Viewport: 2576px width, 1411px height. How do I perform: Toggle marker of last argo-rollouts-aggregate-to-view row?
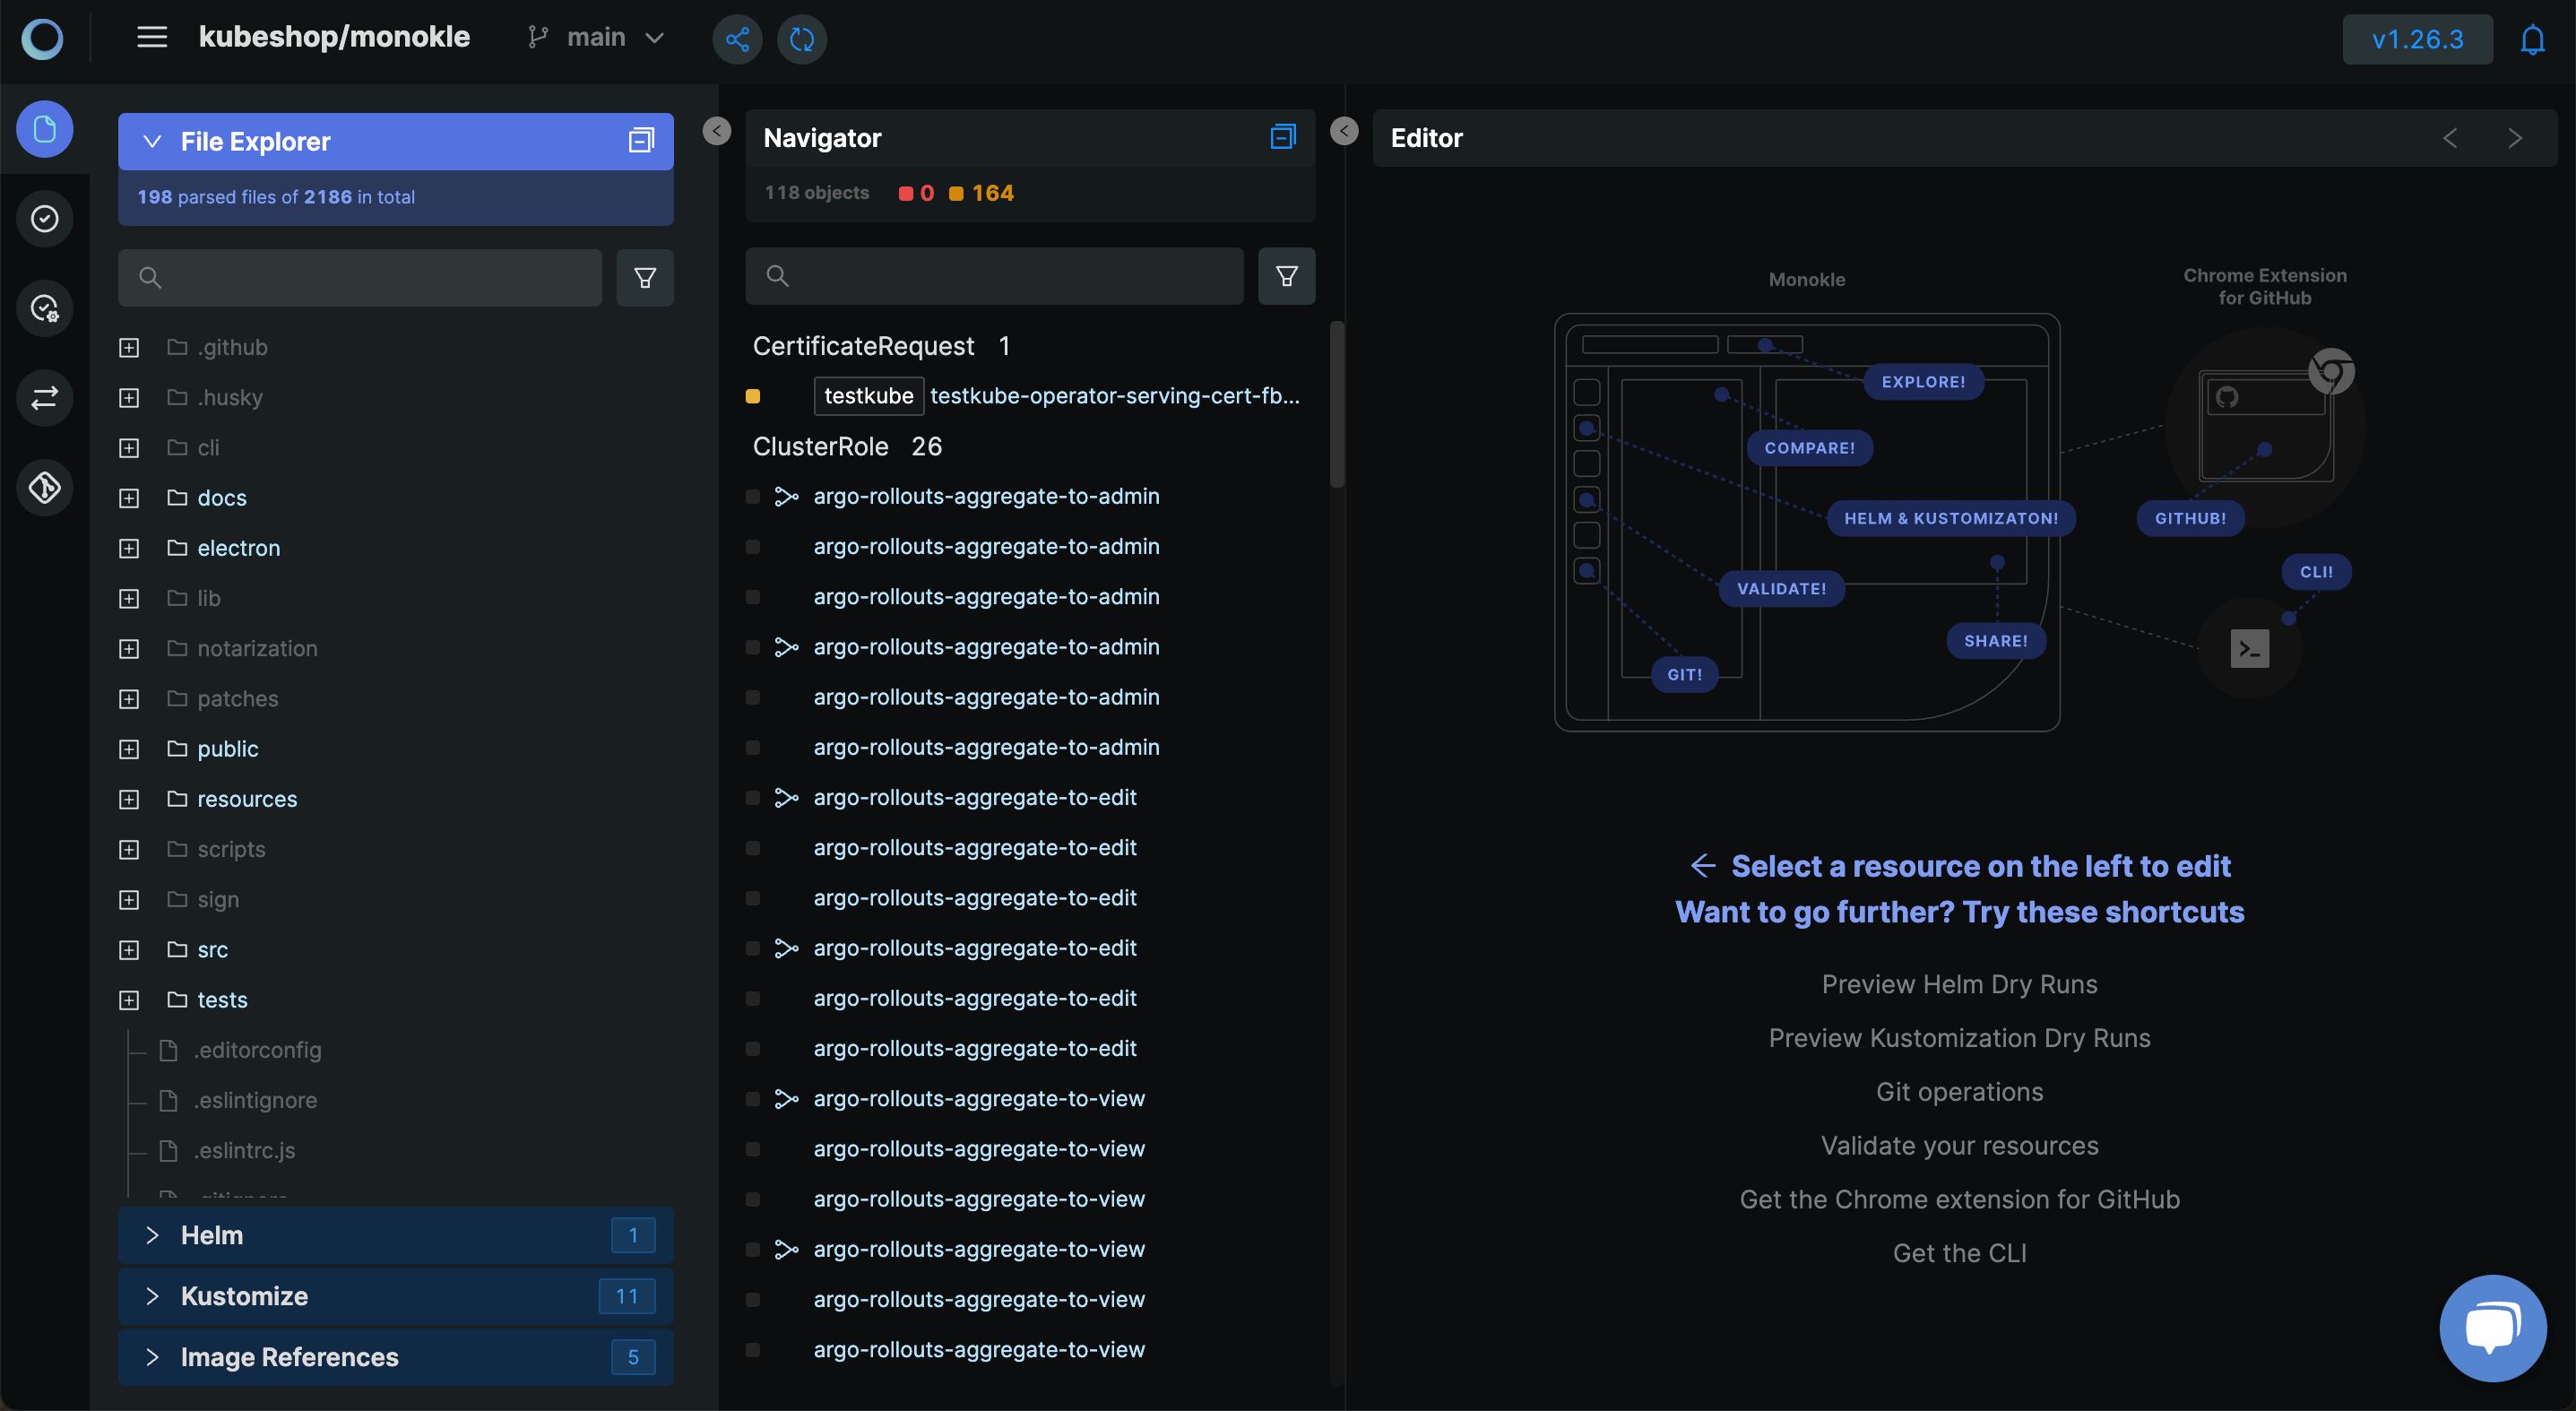point(753,1350)
